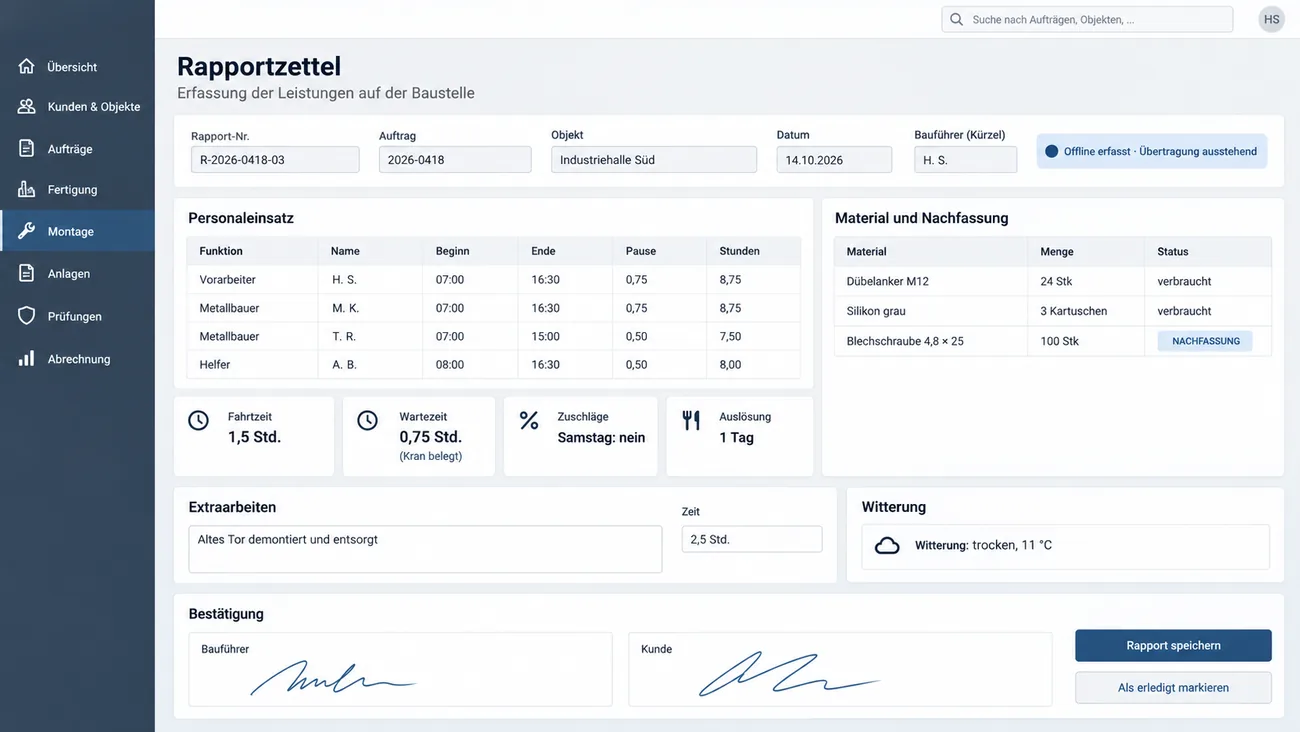Image resolution: width=1300 pixels, height=732 pixels.
Task: Click the percent icon on the Zuschläge card
Action: (529, 420)
